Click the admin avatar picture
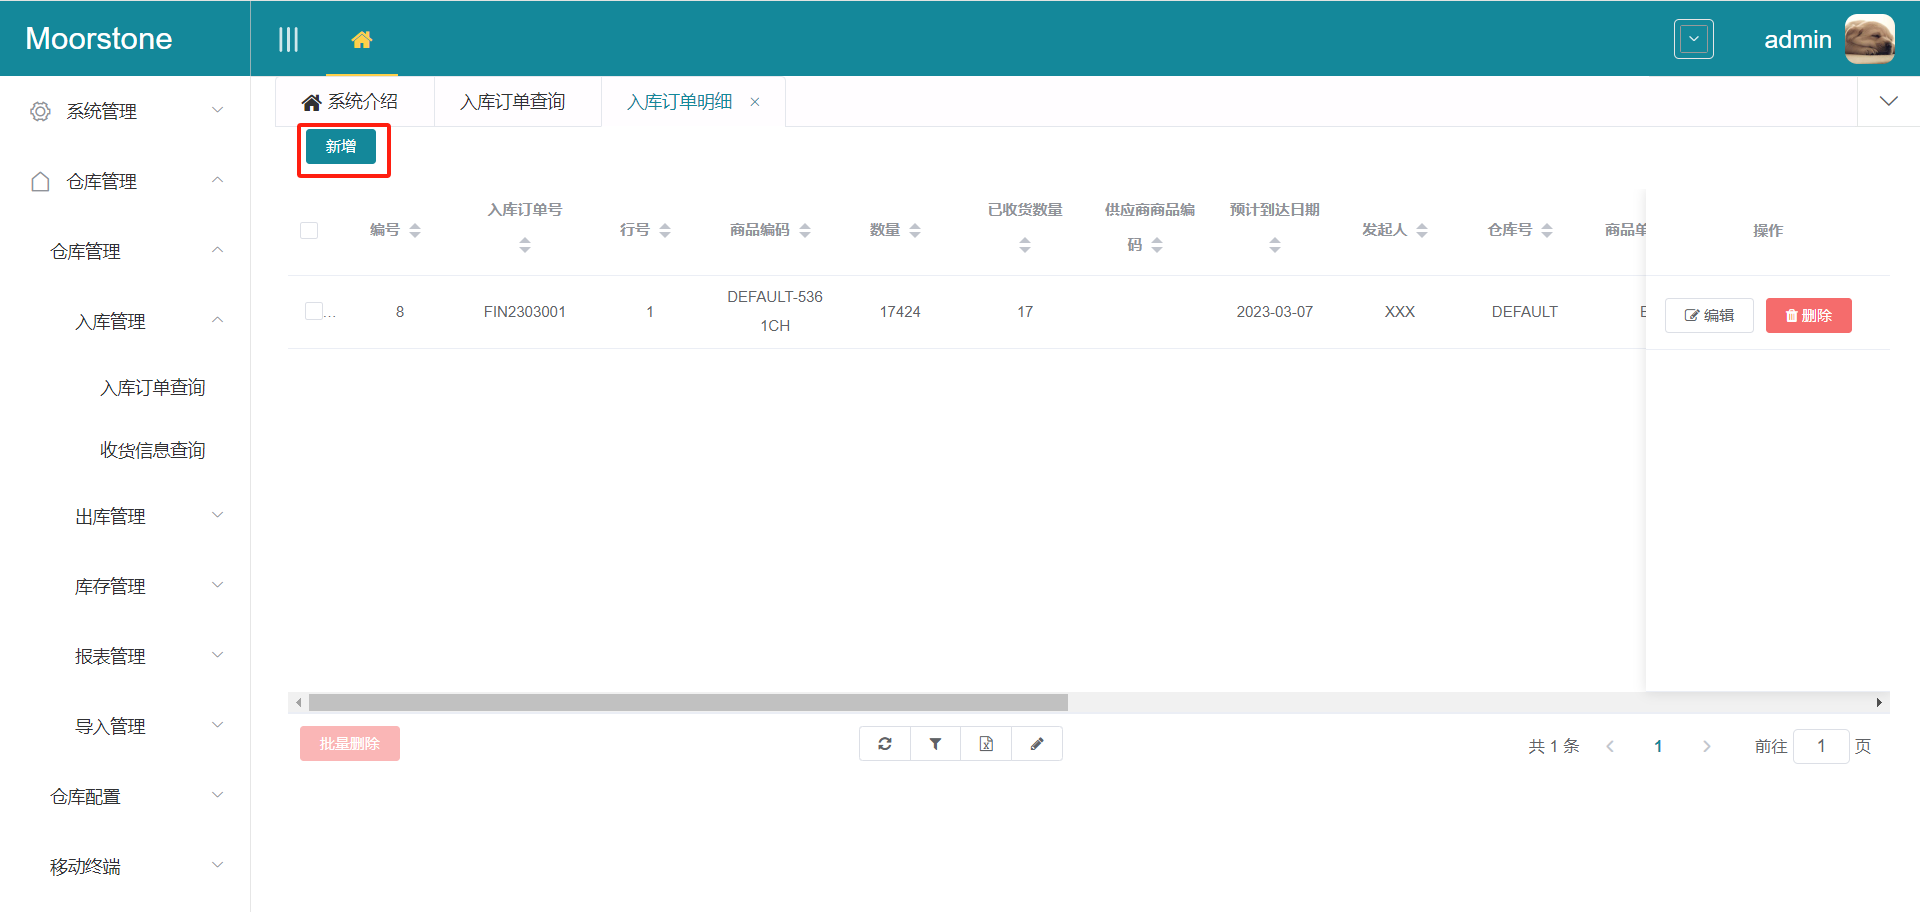 click(x=1869, y=39)
